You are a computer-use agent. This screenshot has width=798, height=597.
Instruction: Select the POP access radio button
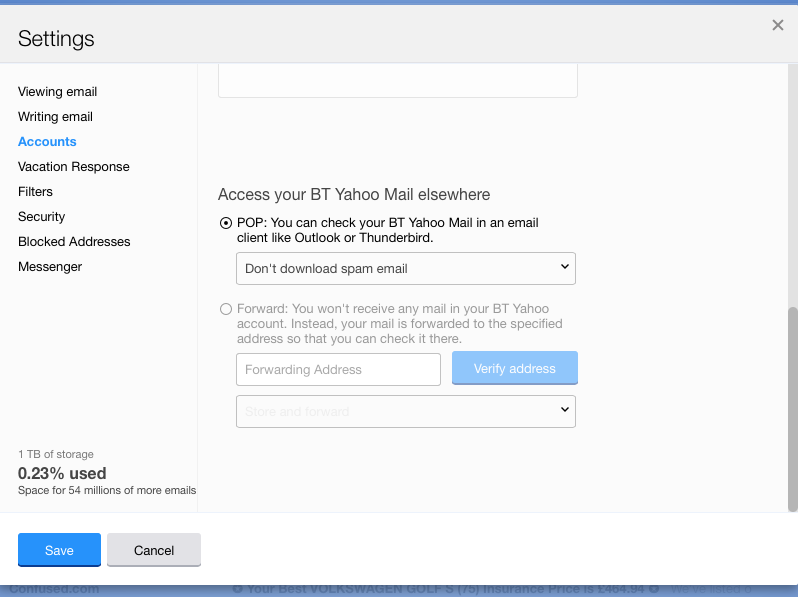click(226, 223)
